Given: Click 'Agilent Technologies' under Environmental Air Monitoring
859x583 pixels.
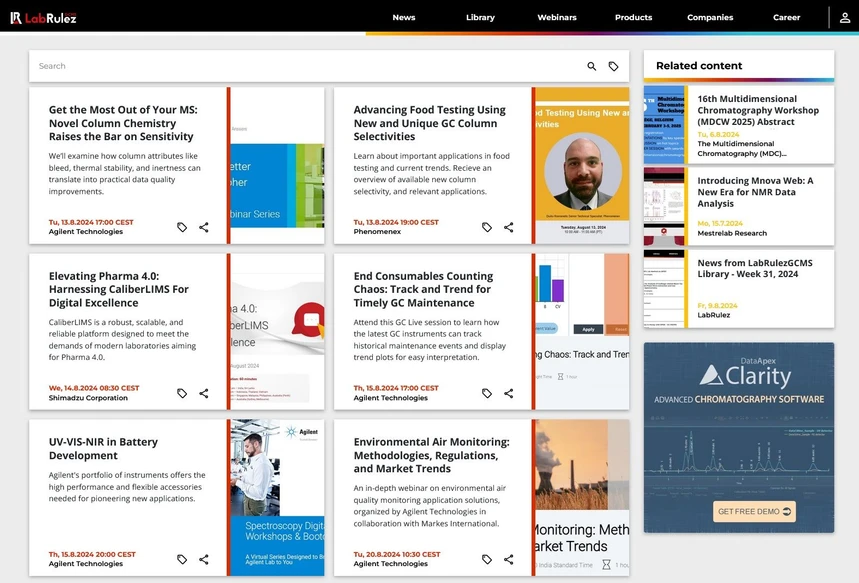Looking at the screenshot, I should (391, 564).
